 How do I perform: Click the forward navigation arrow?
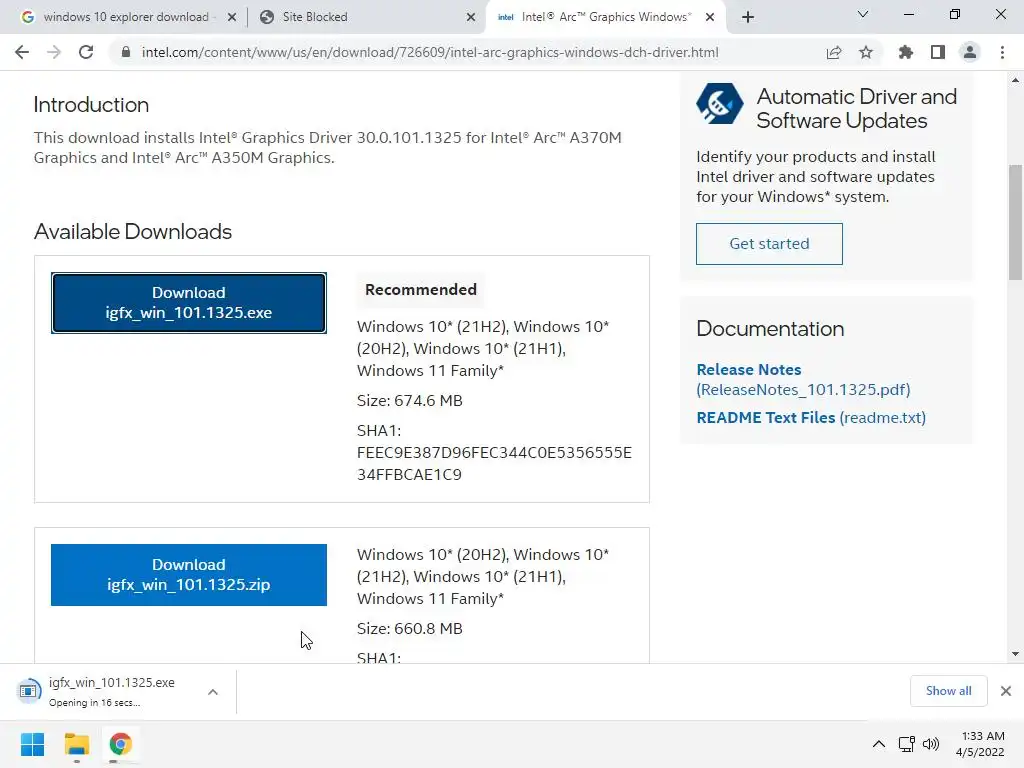54,52
